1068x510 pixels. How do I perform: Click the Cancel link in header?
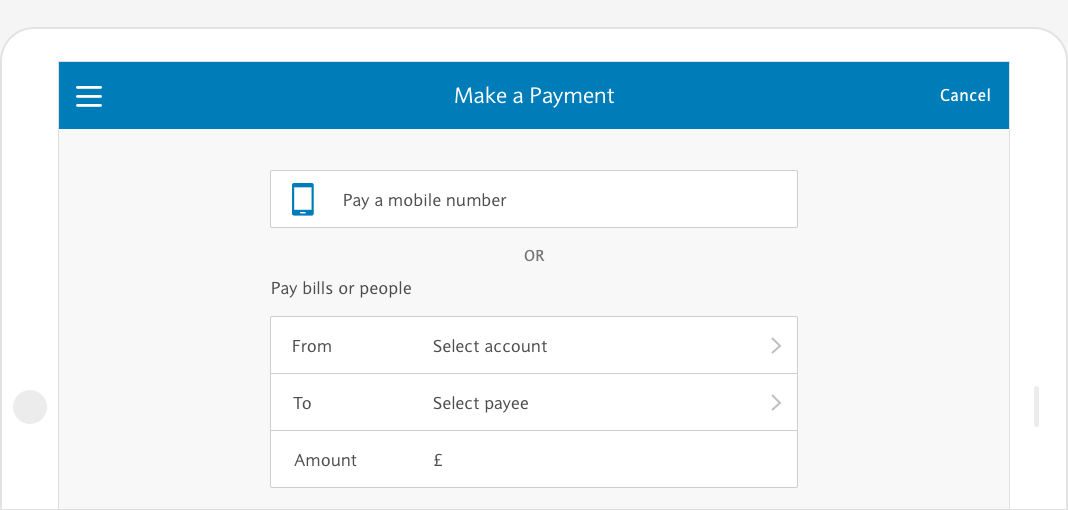(x=964, y=96)
